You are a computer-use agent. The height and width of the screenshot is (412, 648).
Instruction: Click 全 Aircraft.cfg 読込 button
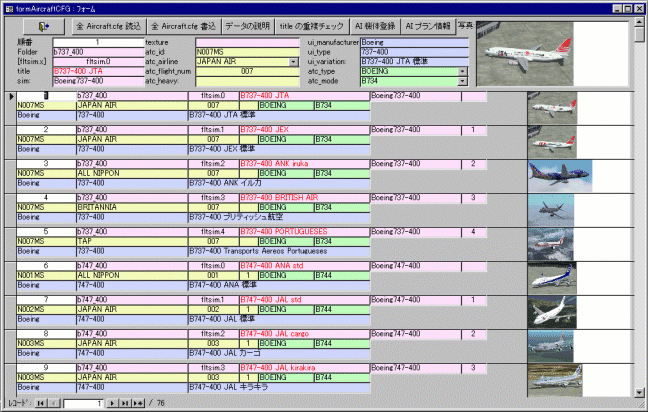point(107,27)
